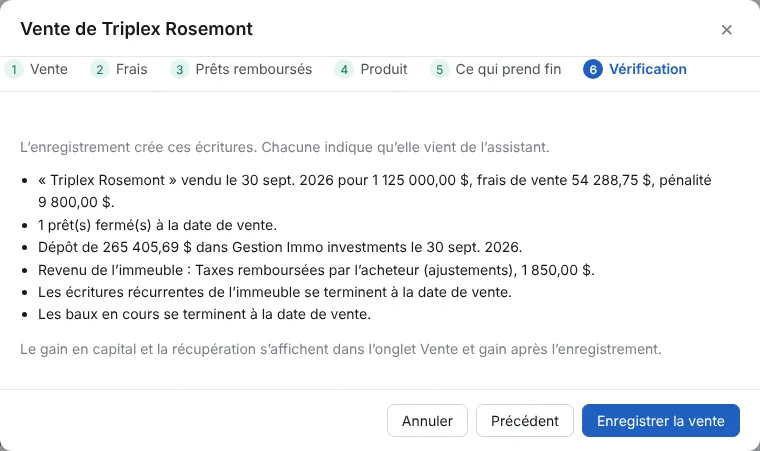
Task: Close the Vente de Triplex Rosemont dialog
Action: point(726,30)
